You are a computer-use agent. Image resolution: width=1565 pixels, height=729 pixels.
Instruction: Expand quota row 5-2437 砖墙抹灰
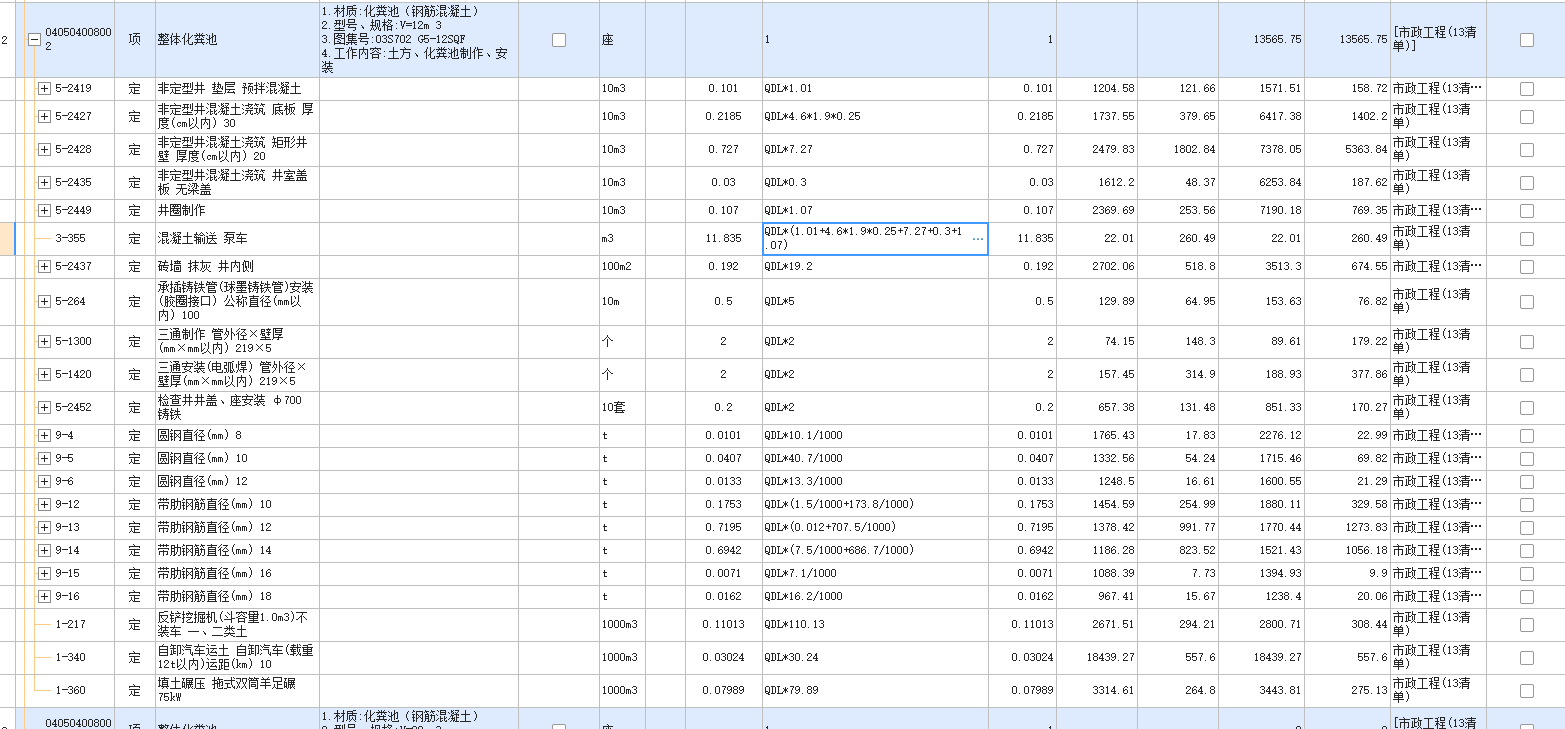(x=44, y=267)
